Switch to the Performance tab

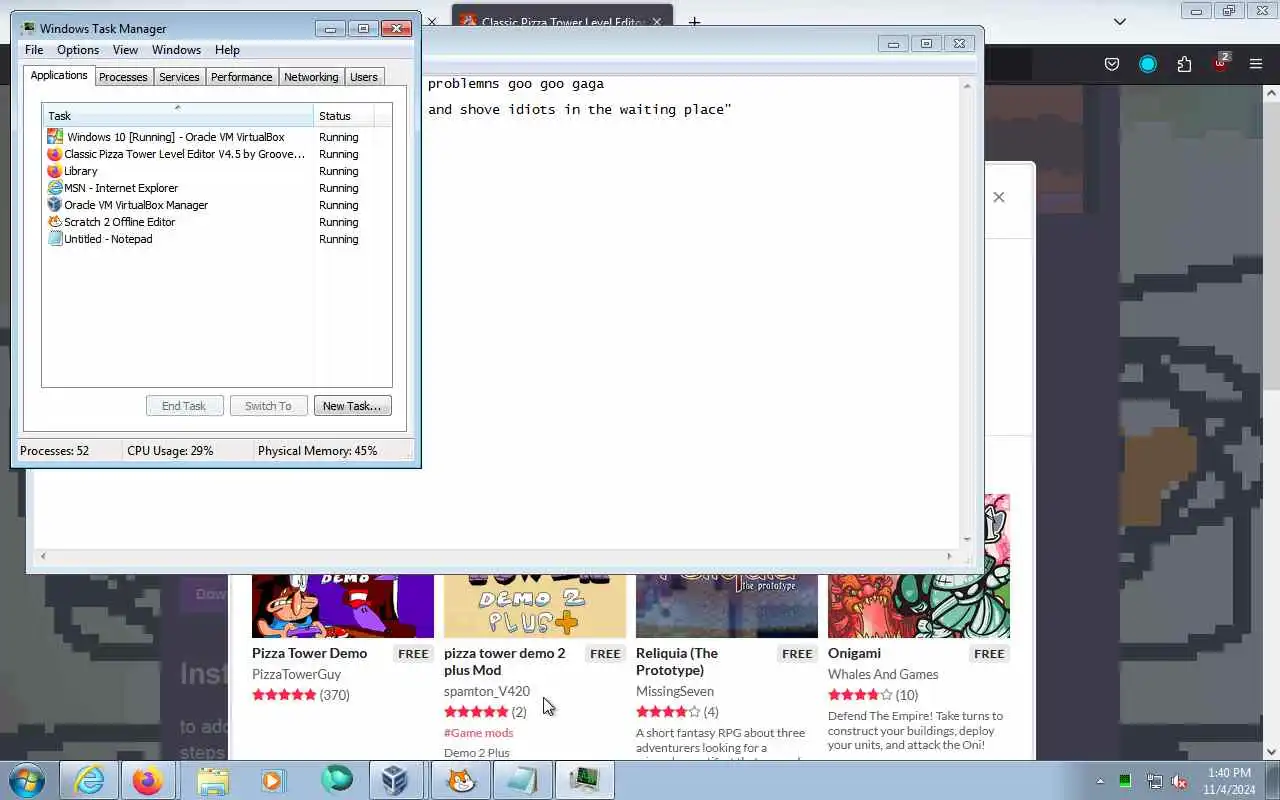241,77
